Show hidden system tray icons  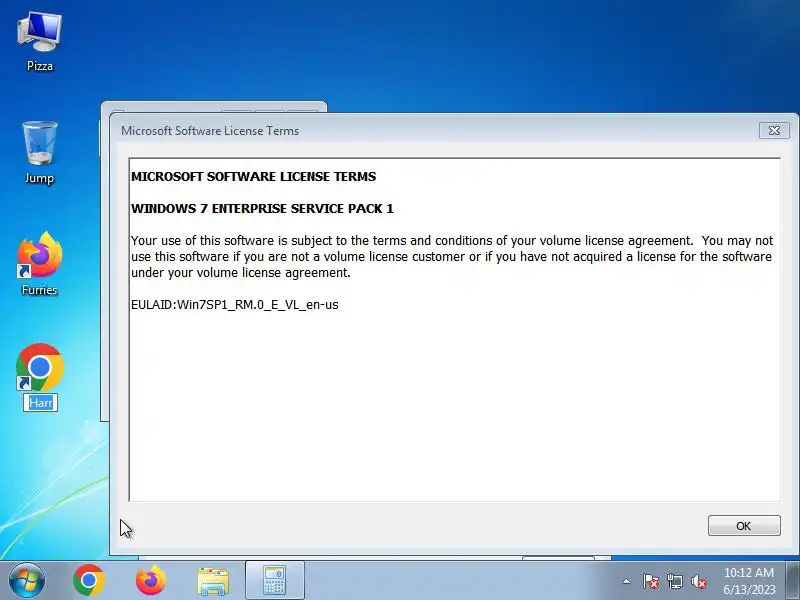627,581
